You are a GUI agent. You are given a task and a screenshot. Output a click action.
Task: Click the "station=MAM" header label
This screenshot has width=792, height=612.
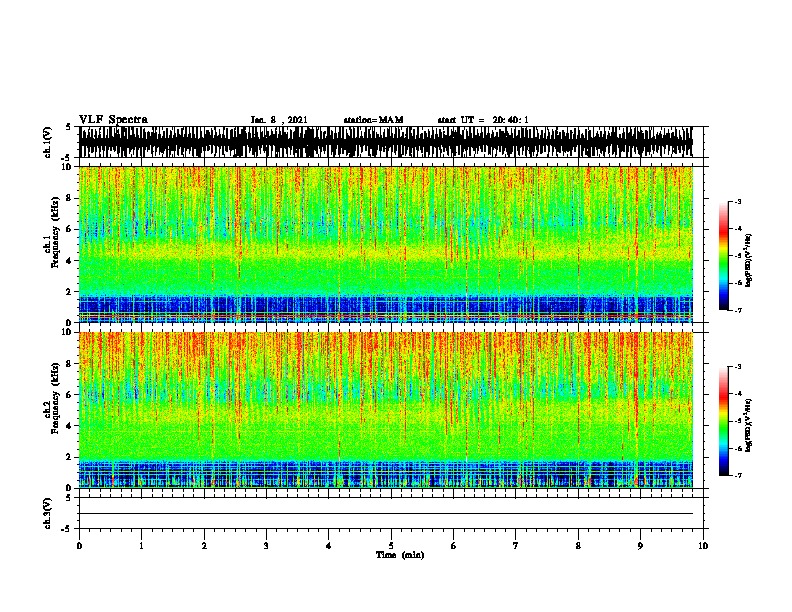[374, 120]
